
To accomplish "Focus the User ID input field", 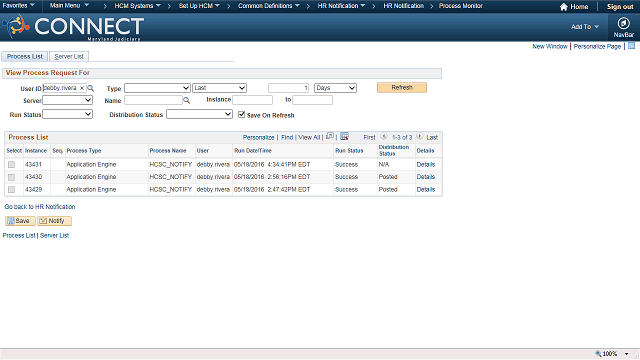I will pyautogui.click(x=64, y=88).
